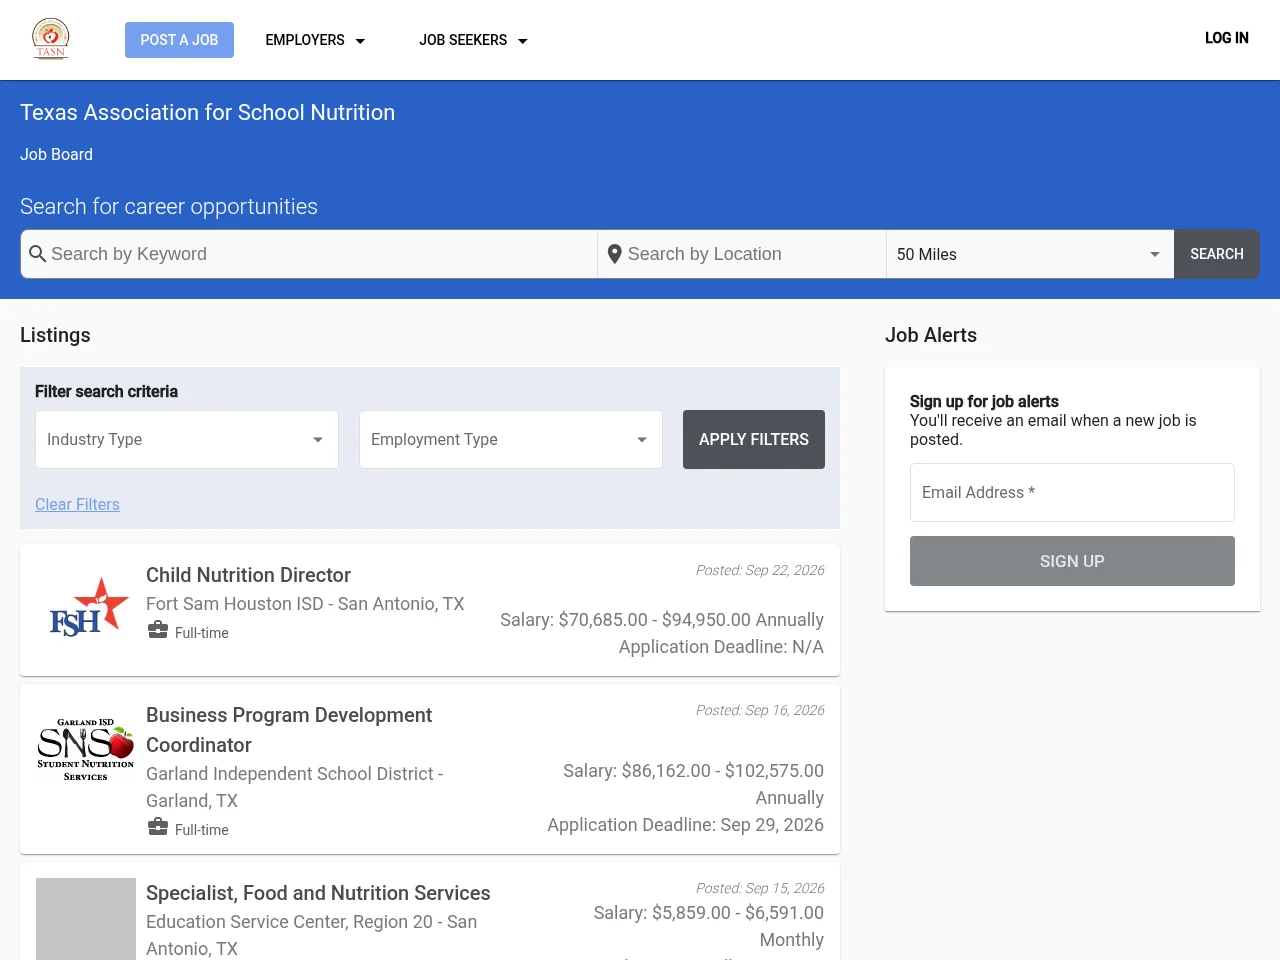
Task: Click 'Posted: Sep 22, 2026' text
Action: 760,570
